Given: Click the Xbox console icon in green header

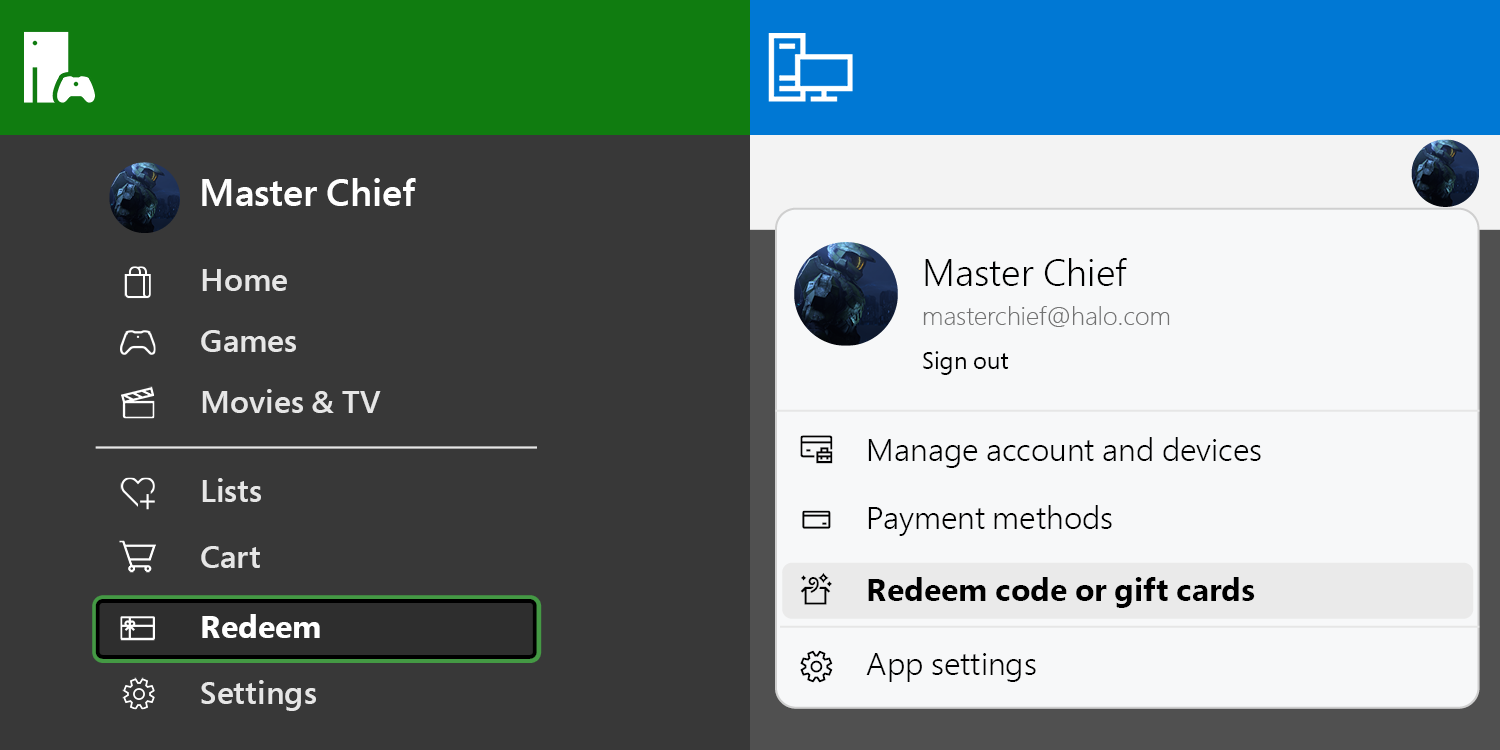Looking at the screenshot, I should coord(59,68).
